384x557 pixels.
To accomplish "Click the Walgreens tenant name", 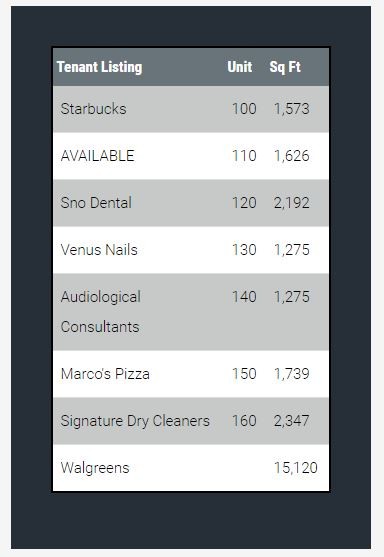I will point(95,468).
